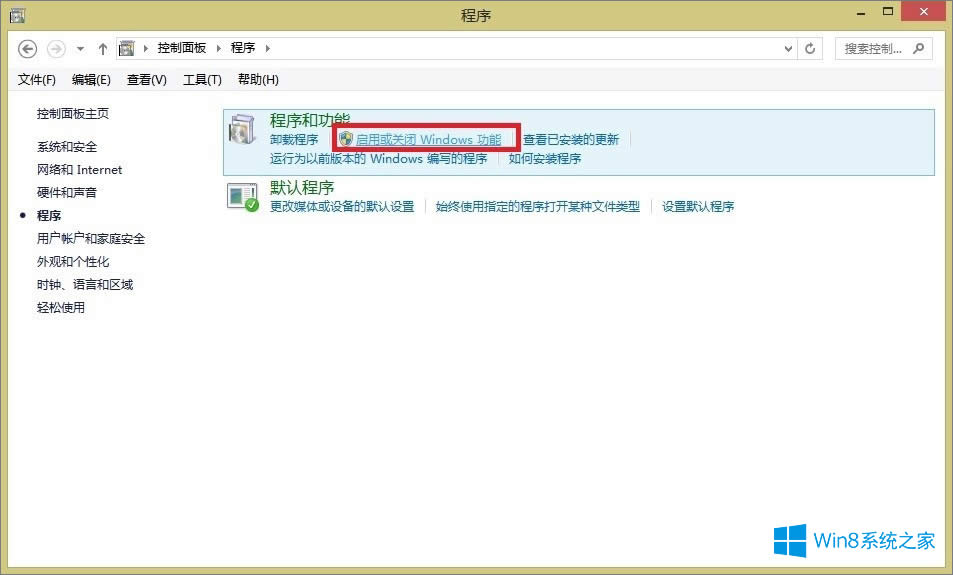Viewport: 953px width, 575px height.
Task: Expand the chevron after 程序 breadcrumb
Action: 267,48
